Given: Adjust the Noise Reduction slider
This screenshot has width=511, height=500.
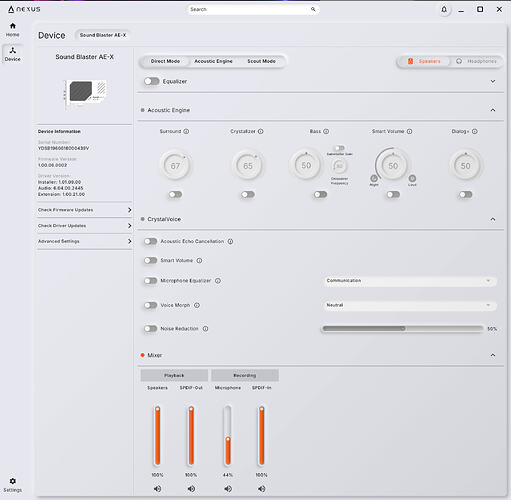Looking at the screenshot, I should point(402,329).
